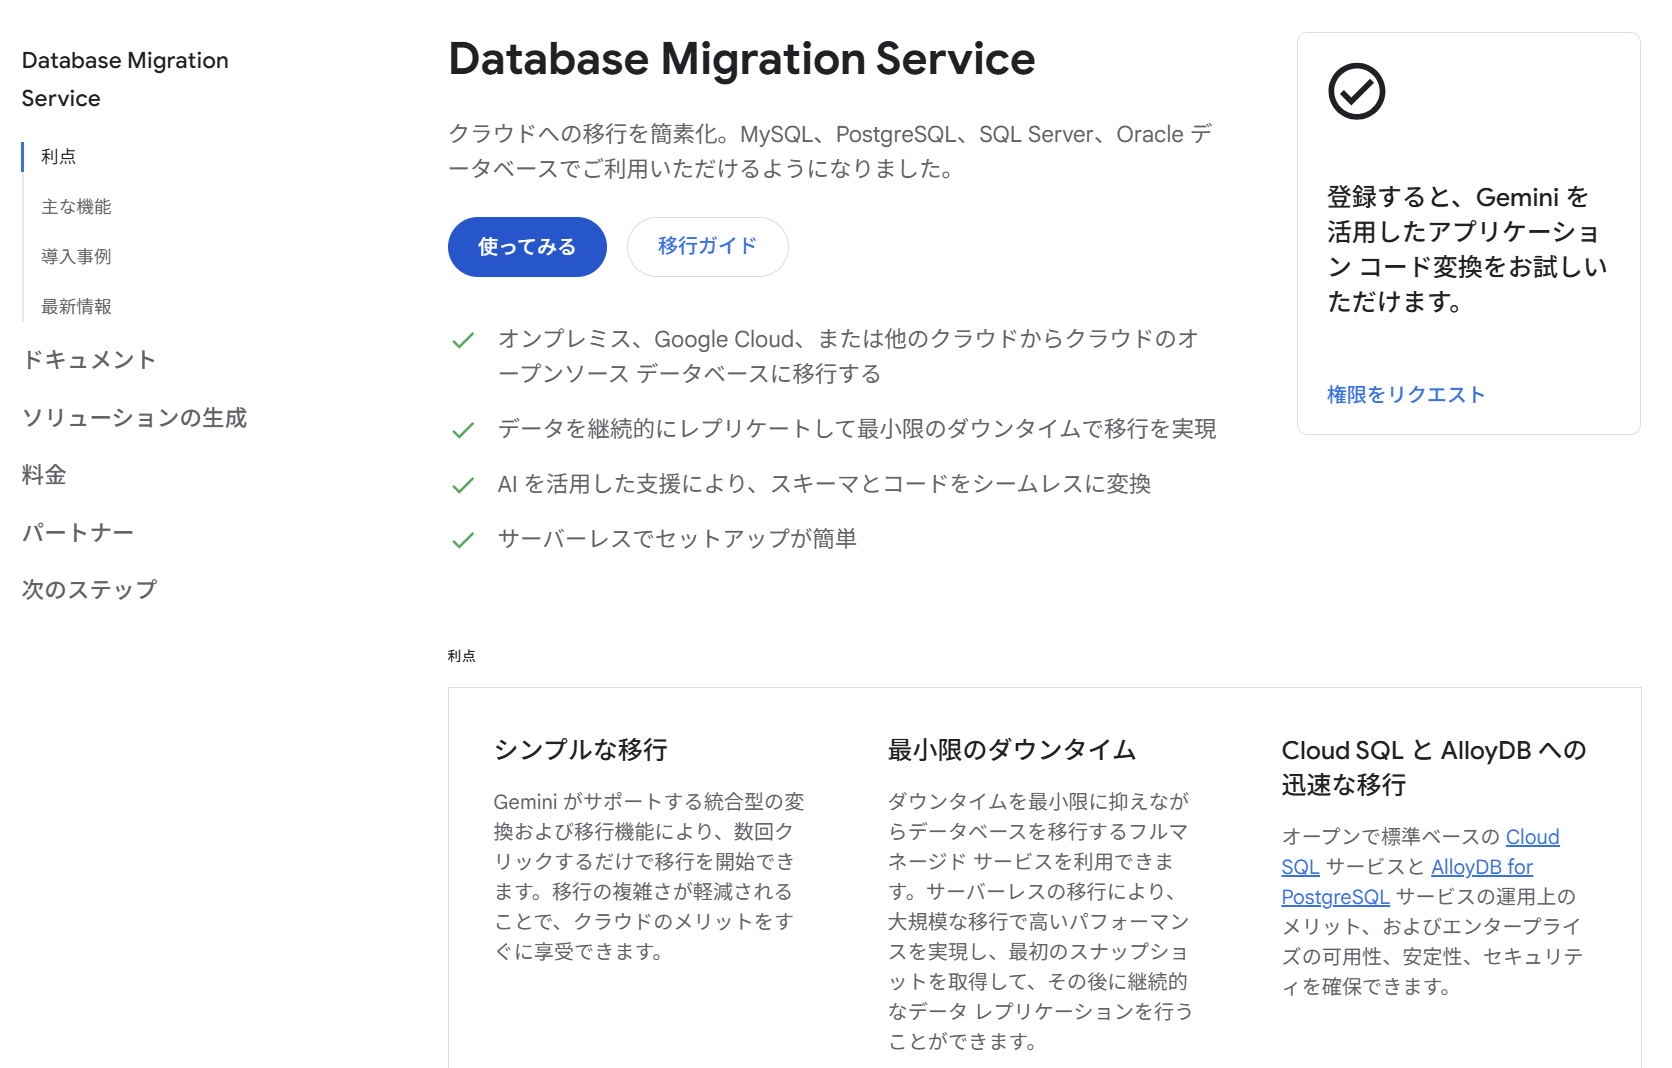Screen dimensions: 1672x1068
Task: Click the Database Migration Service main heading
Action: (742, 59)
